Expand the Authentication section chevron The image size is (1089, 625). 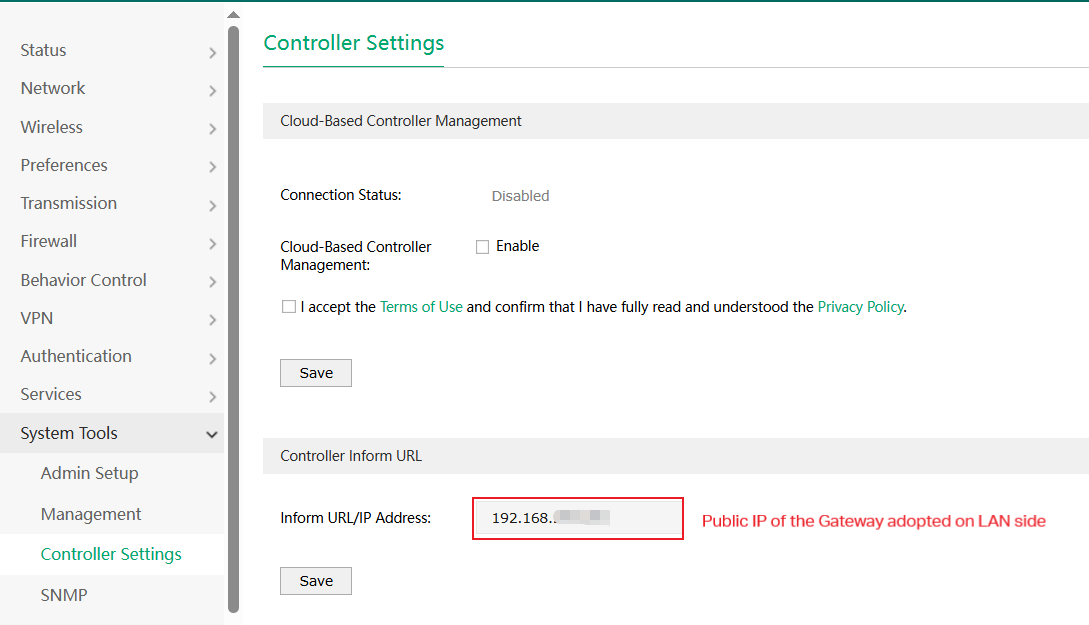[x=212, y=358]
